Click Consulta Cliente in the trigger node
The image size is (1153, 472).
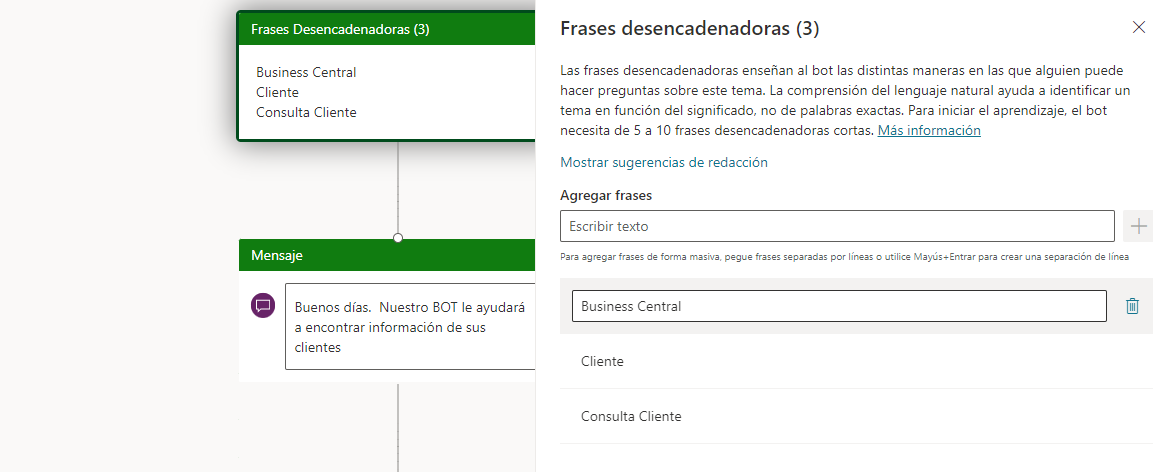coord(306,112)
